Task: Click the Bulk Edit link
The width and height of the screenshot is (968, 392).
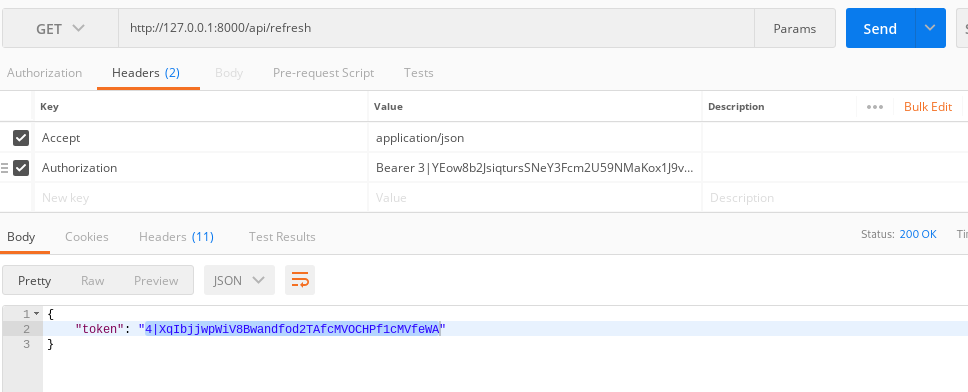Action: pyautogui.click(x=928, y=107)
